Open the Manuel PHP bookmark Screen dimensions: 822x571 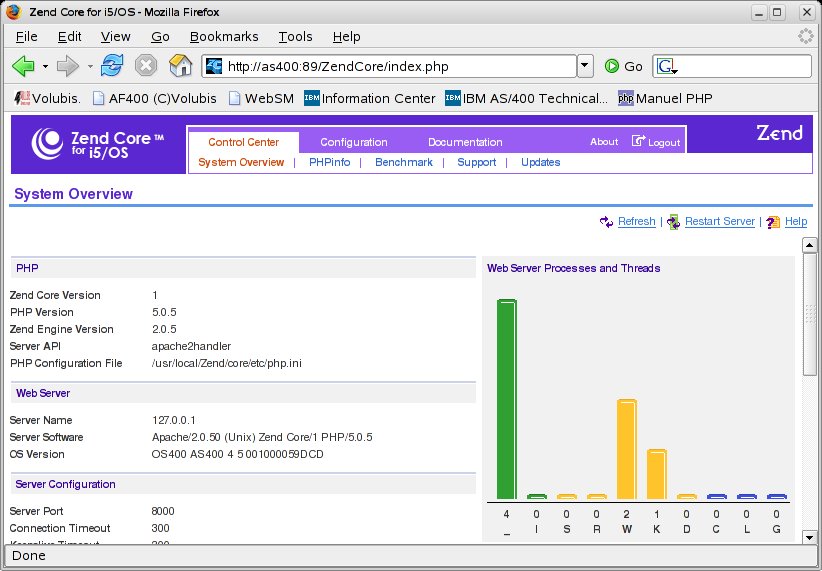pos(665,98)
